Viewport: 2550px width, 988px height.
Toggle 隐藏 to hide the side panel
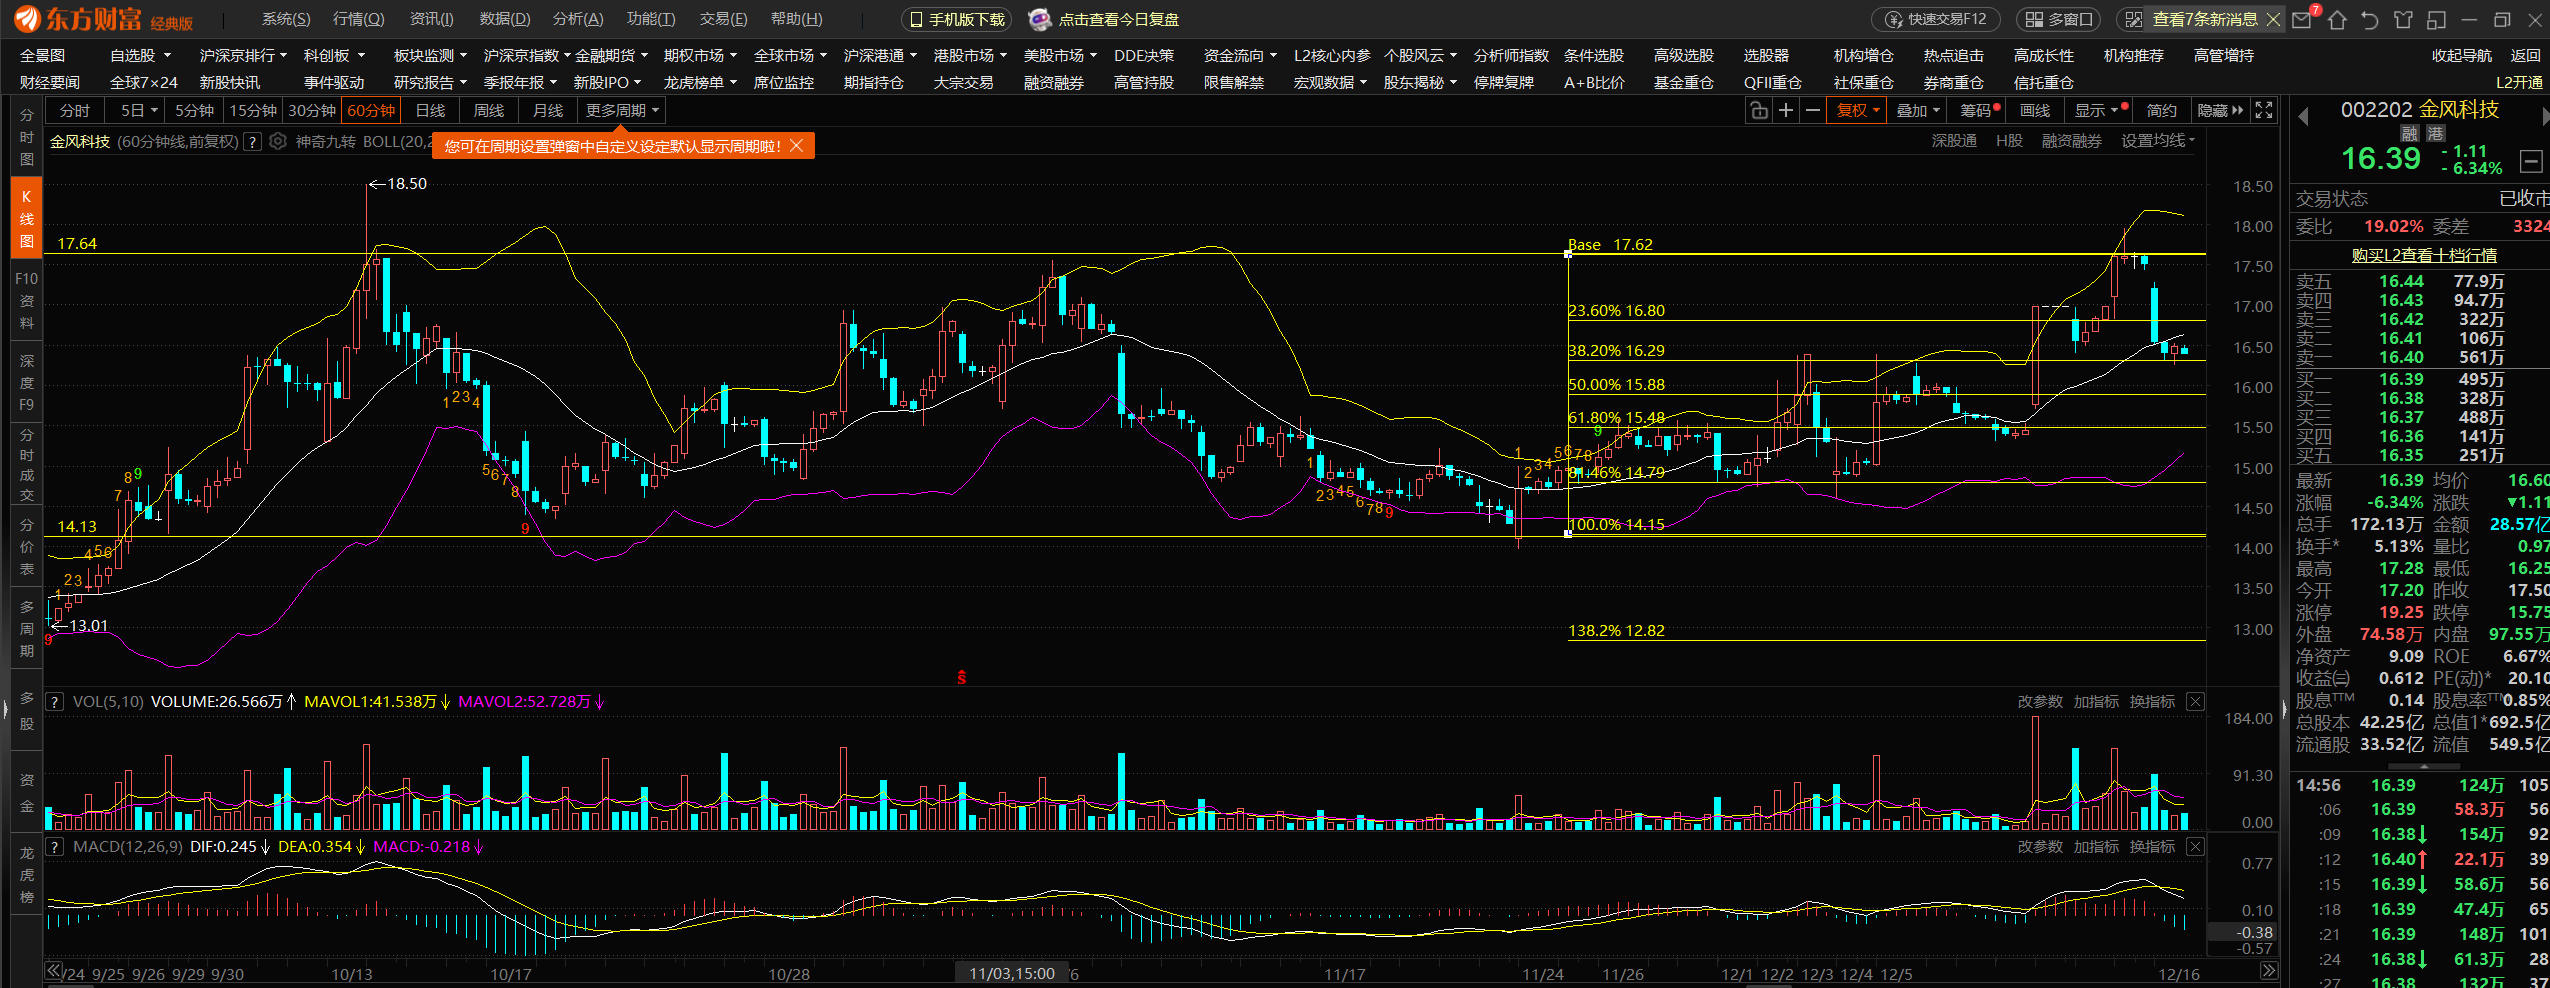tap(2220, 110)
